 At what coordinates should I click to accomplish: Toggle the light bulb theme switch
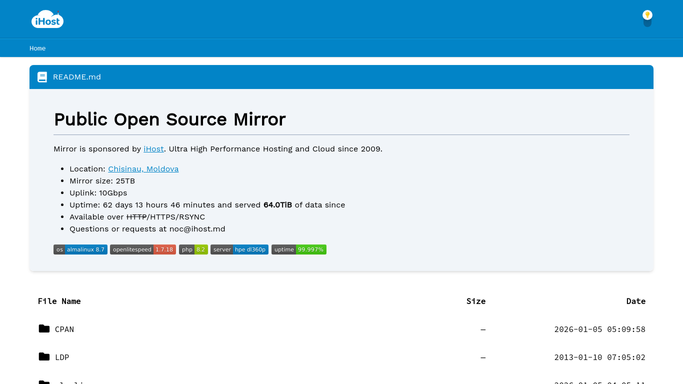pos(647,18)
